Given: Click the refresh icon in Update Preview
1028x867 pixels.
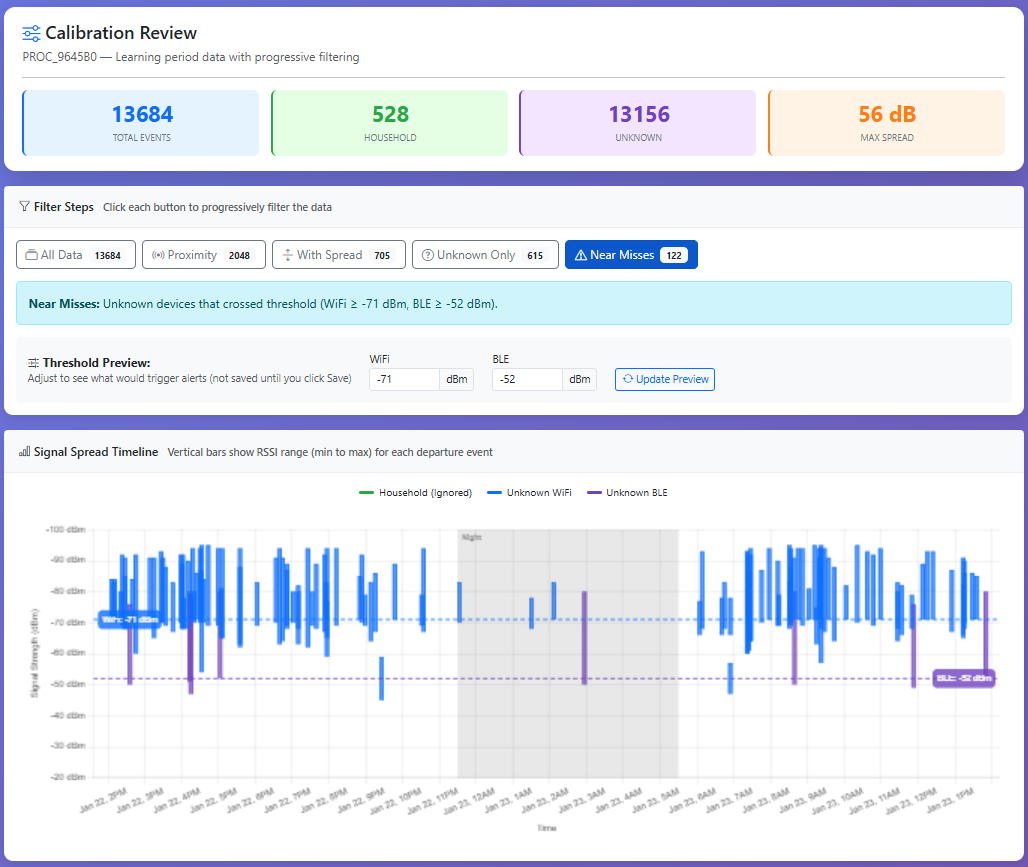Looking at the screenshot, I should point(627,379).
